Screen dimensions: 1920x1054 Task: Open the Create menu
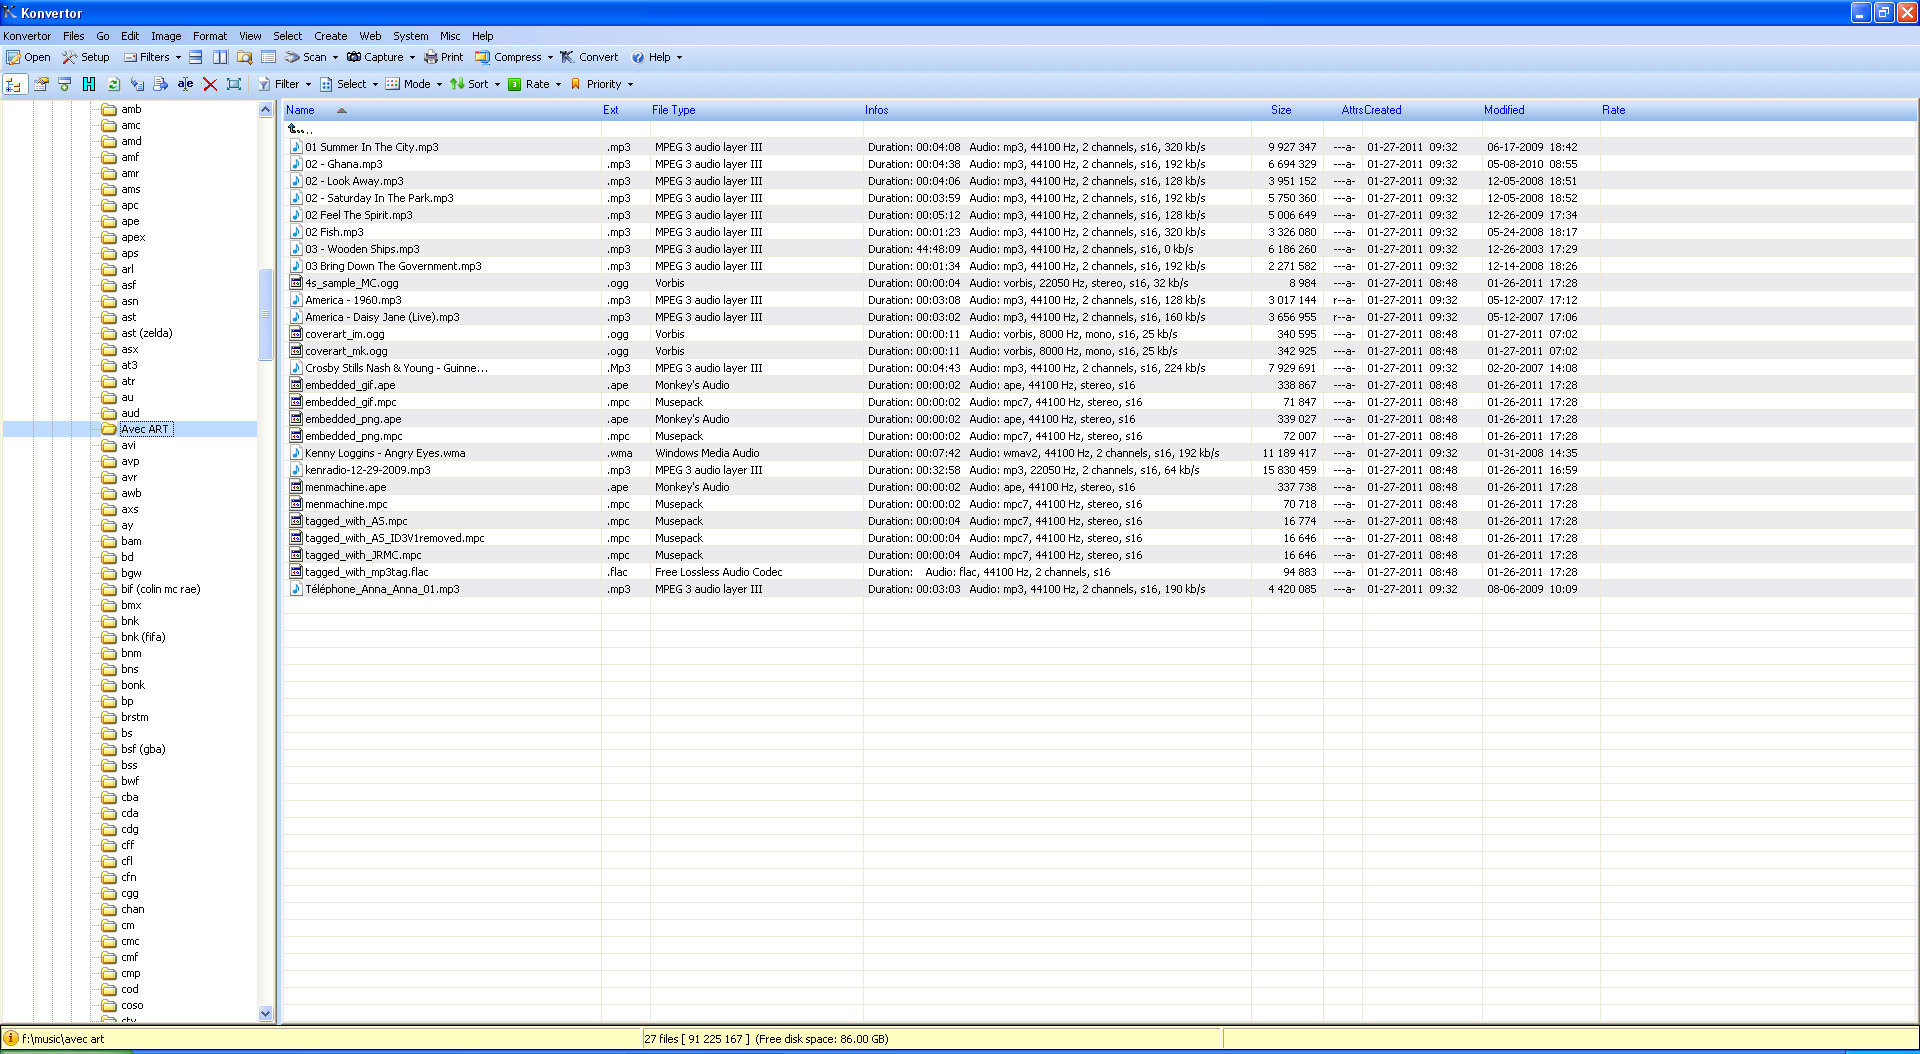click(x=331, y=36)
